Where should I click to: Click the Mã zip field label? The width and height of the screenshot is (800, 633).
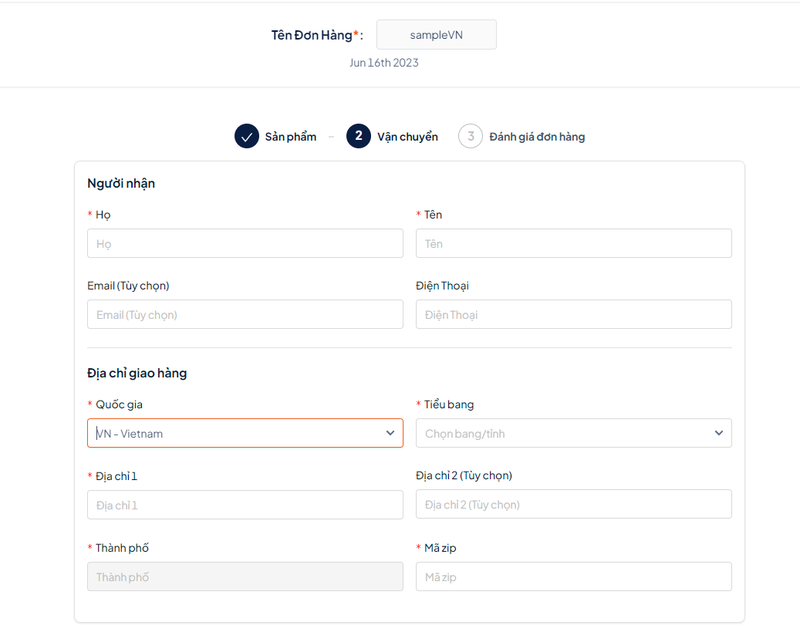pyautogui.click(x=440, y=548)
